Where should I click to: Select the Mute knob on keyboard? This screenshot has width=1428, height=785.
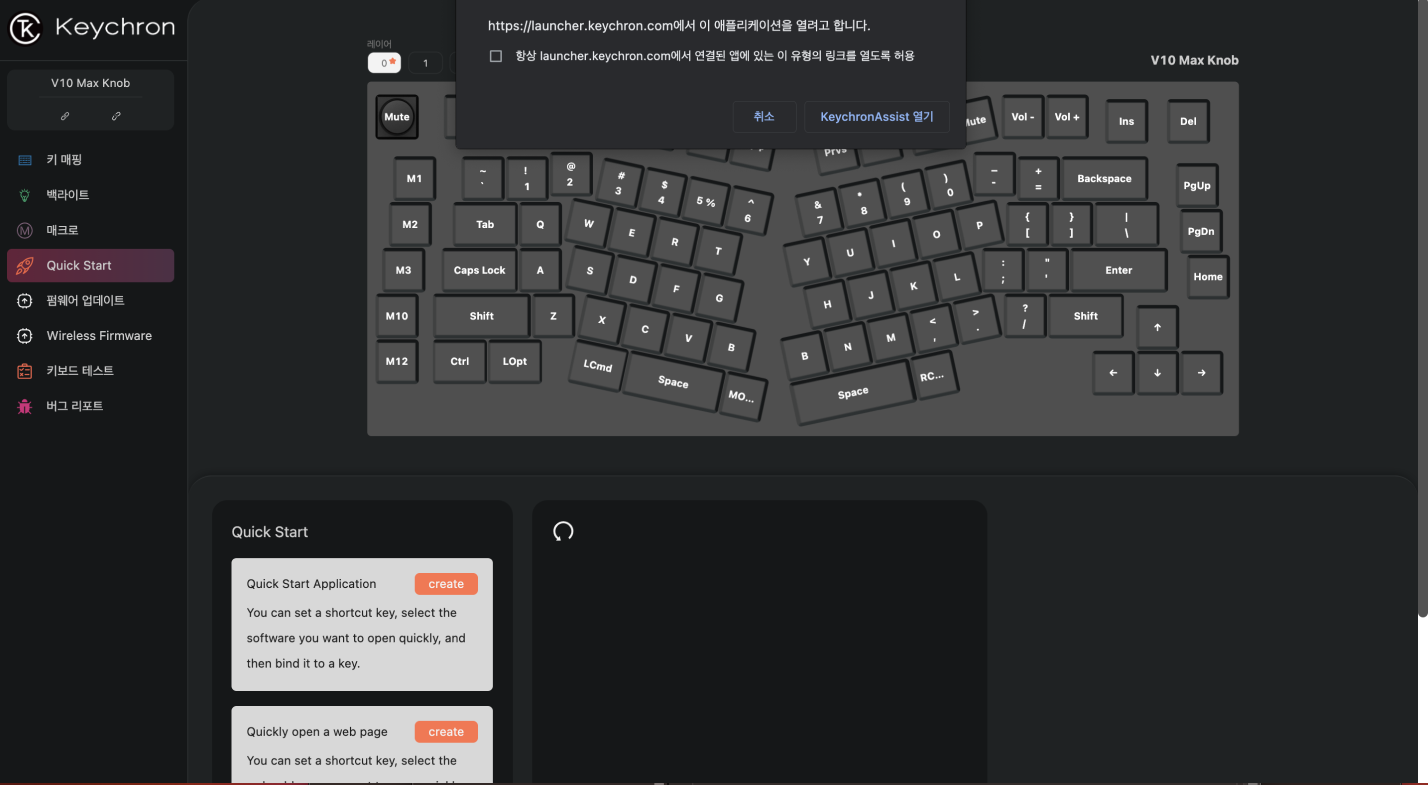point(397,117)
